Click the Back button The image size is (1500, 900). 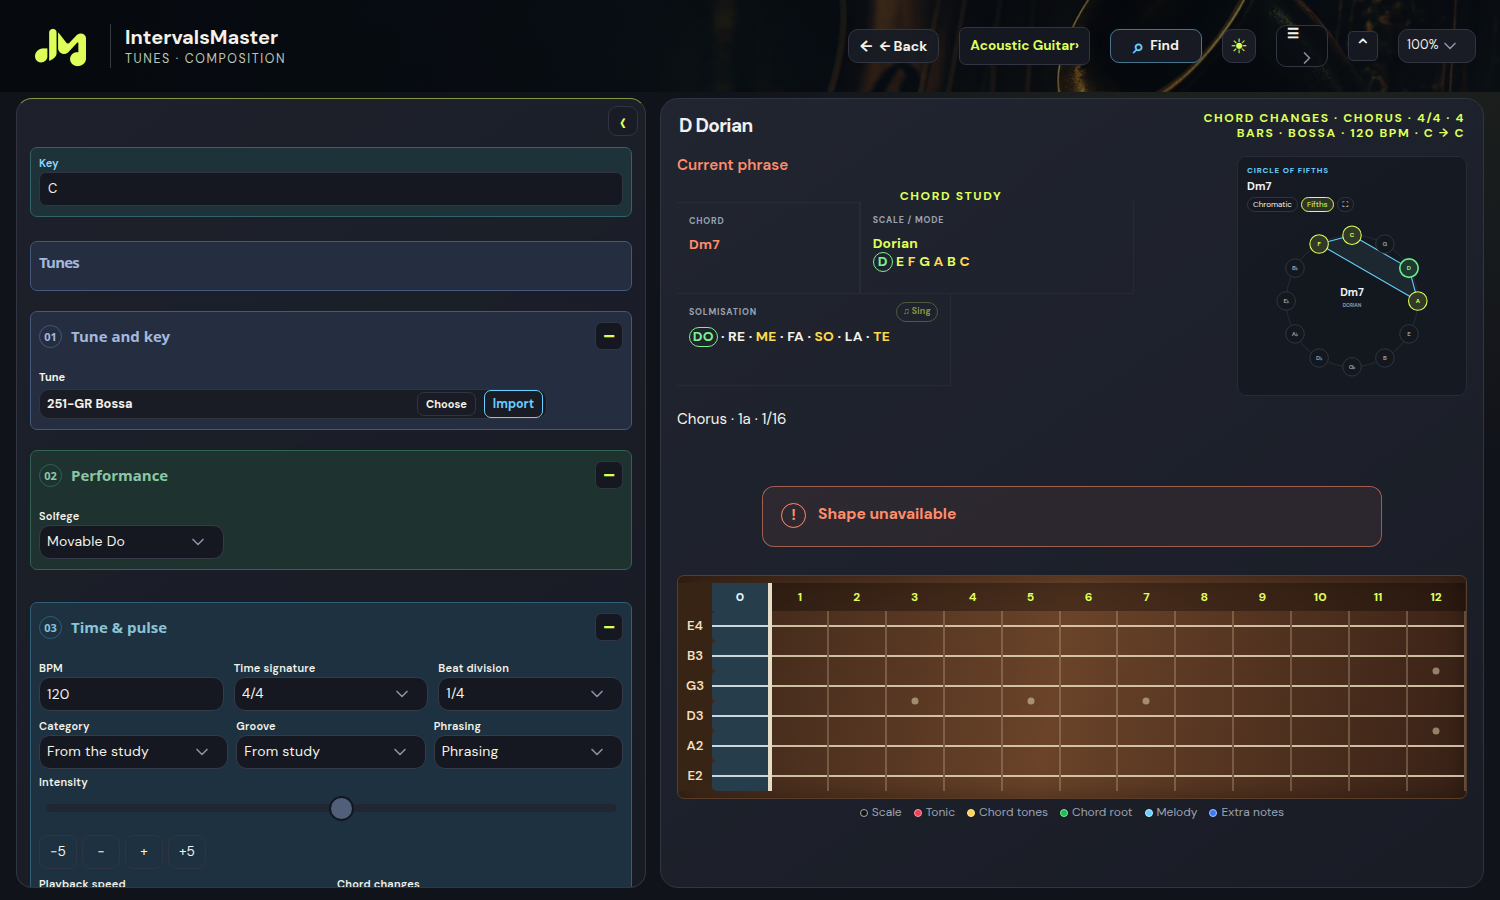pos(893,46)
